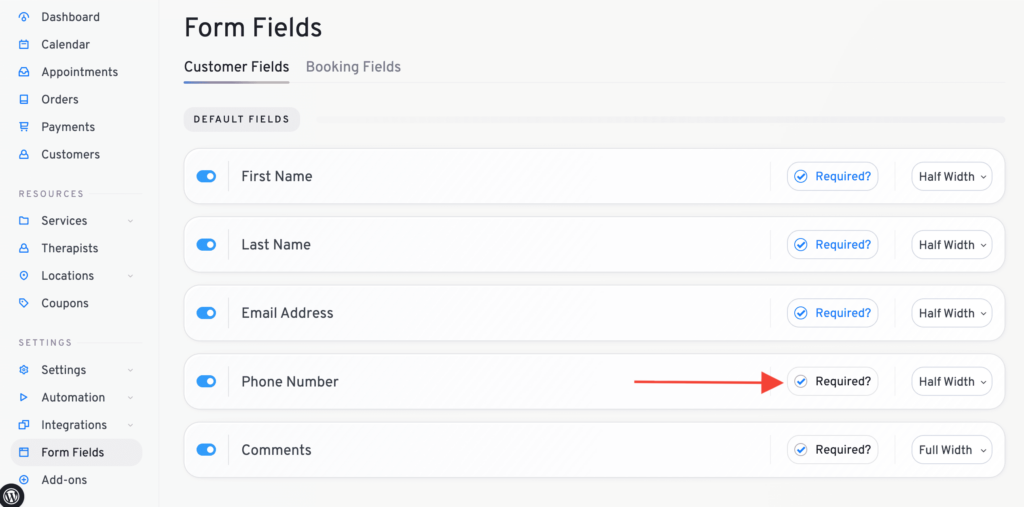Go to the Therapists page
The image size is (1024, 507).
tap(69, 248)
